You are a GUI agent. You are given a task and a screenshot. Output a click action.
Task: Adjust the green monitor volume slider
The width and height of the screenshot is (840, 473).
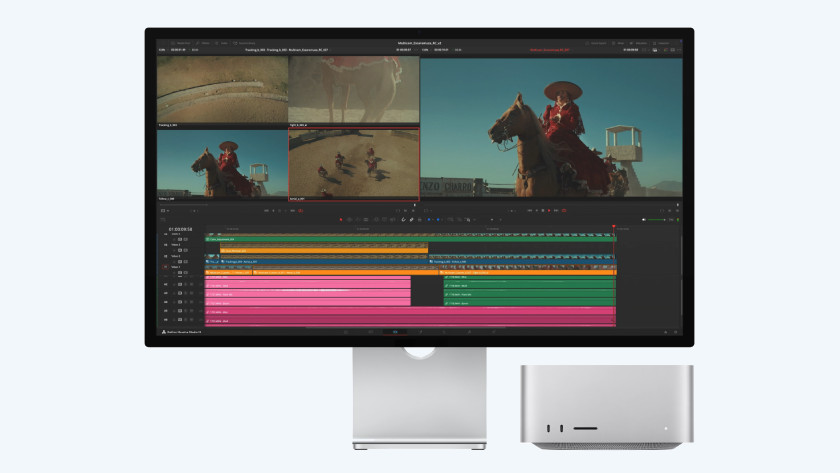tap(657, 220)
